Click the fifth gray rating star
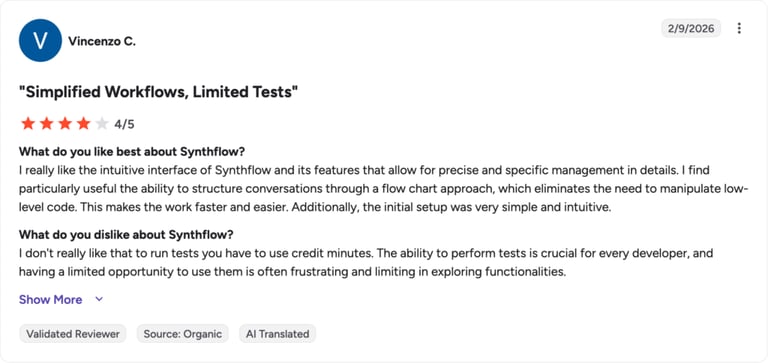This screenshot has width=768, height=363. (102, 124)
